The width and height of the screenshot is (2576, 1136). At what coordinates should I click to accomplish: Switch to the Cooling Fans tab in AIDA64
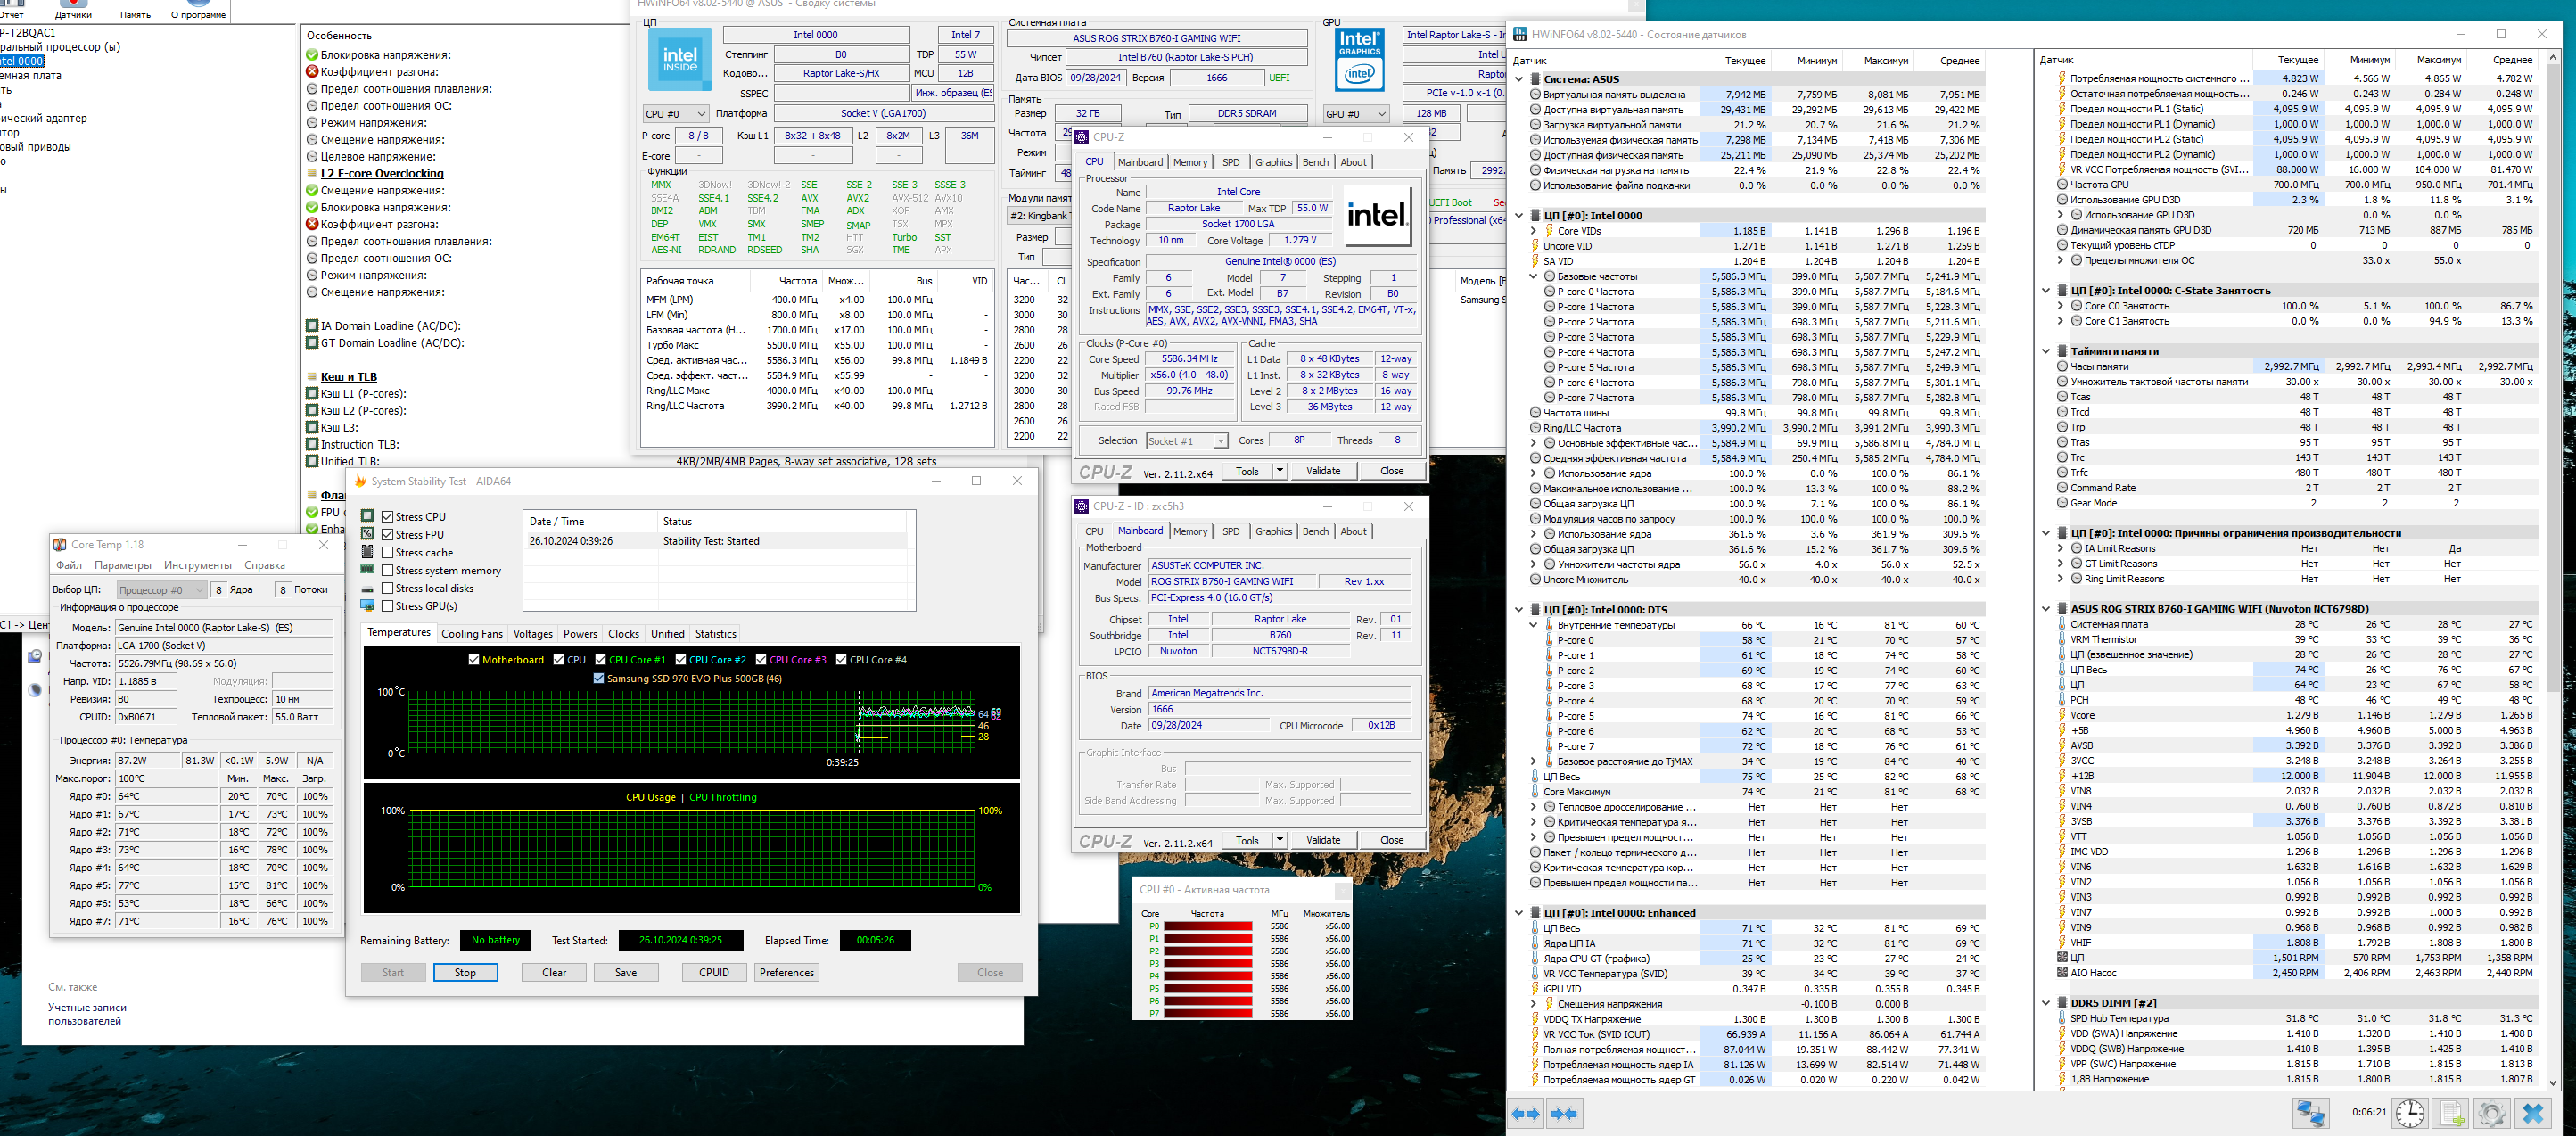[x=472, y=634]
